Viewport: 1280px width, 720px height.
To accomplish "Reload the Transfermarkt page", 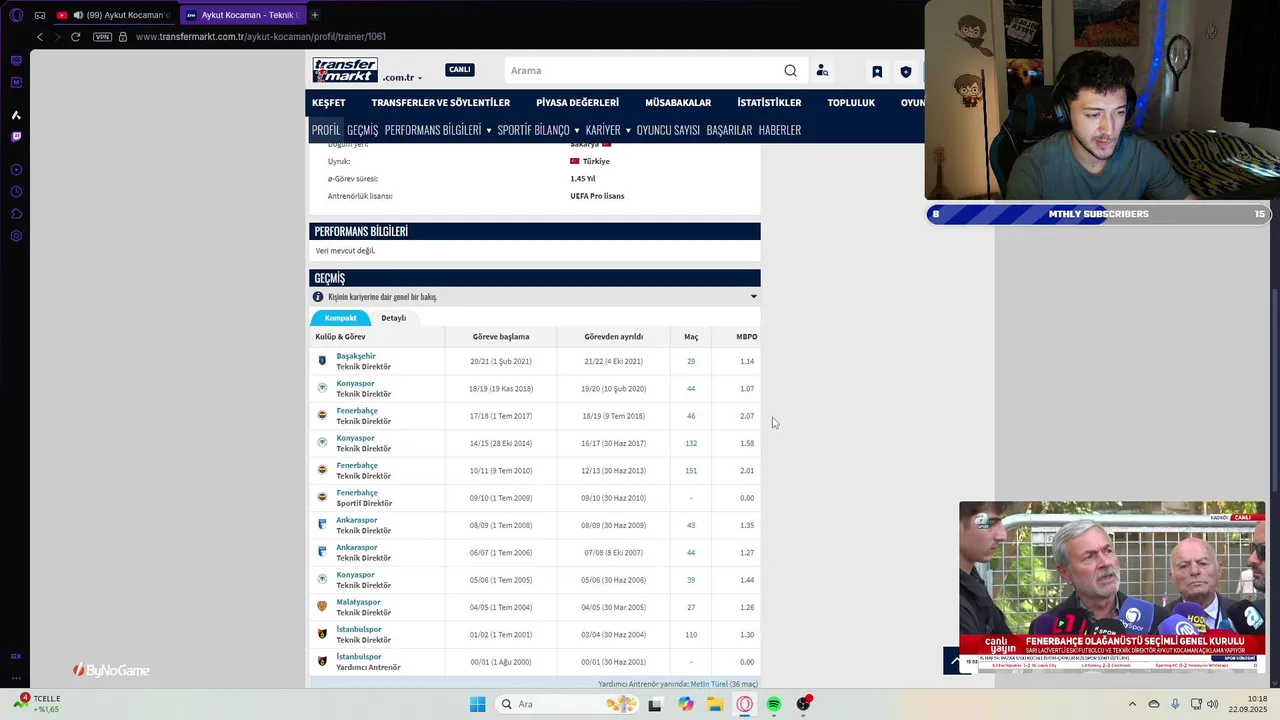I will [75, 37].
